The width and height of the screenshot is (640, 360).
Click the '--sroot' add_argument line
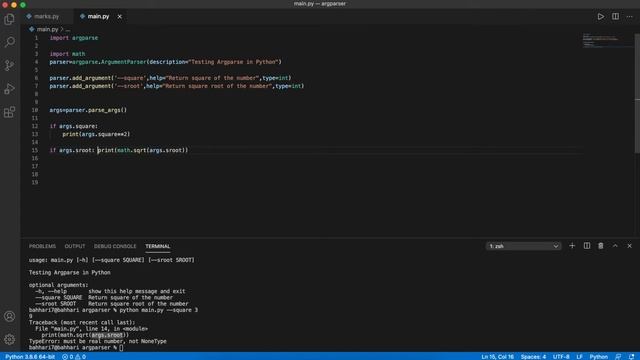coord(177,86)
